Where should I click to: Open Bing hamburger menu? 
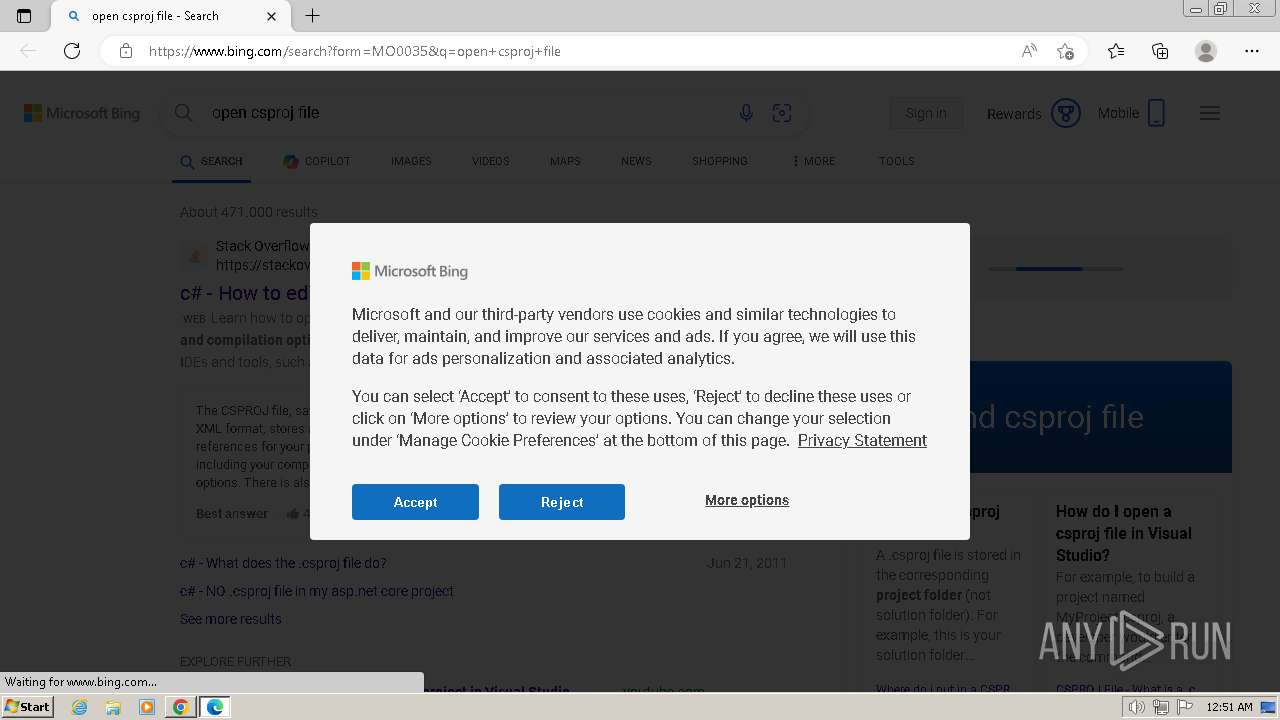coord(1210,113)
